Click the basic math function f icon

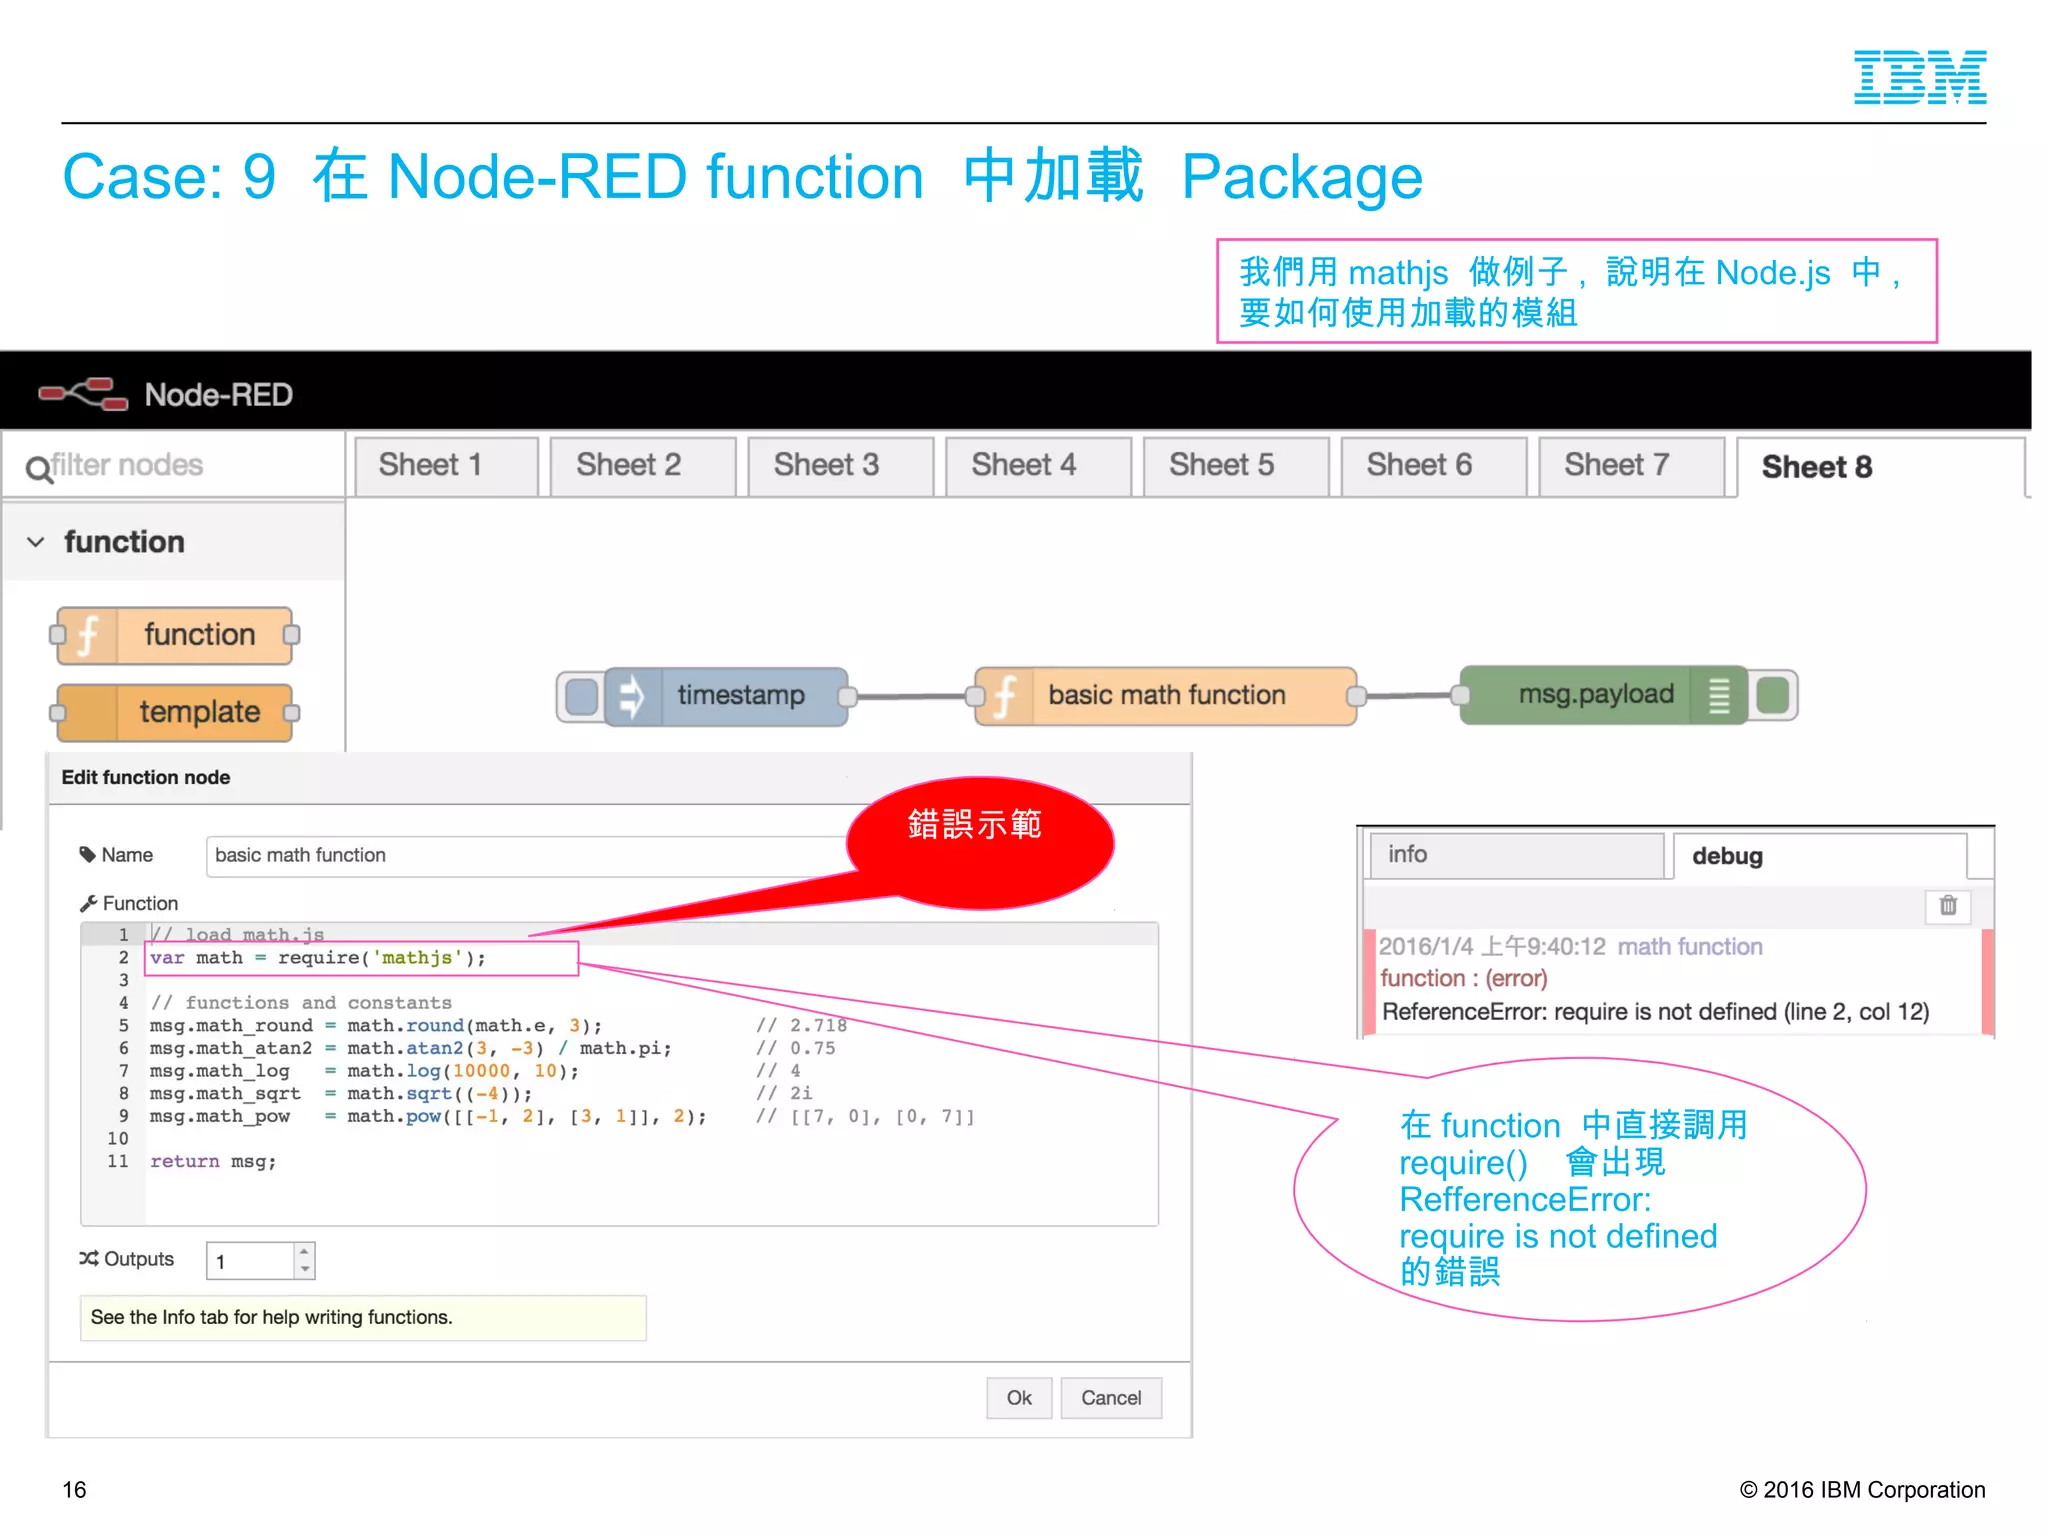tap(1004, 696)
